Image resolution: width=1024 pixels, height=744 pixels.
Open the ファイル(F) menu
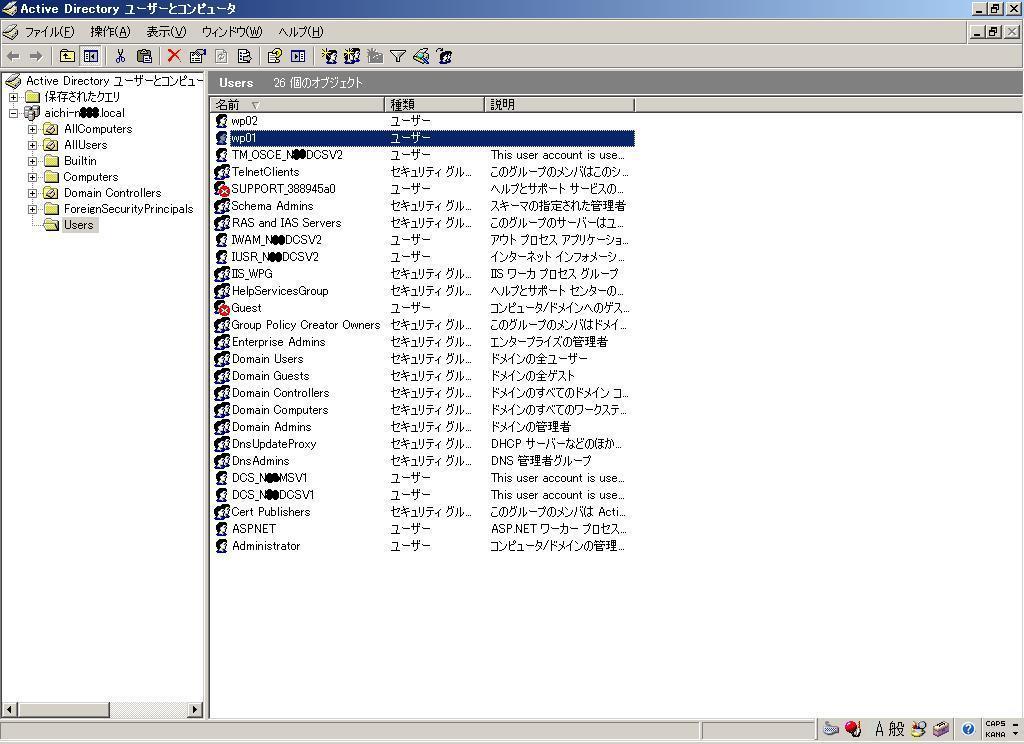[x=50, y=32]
